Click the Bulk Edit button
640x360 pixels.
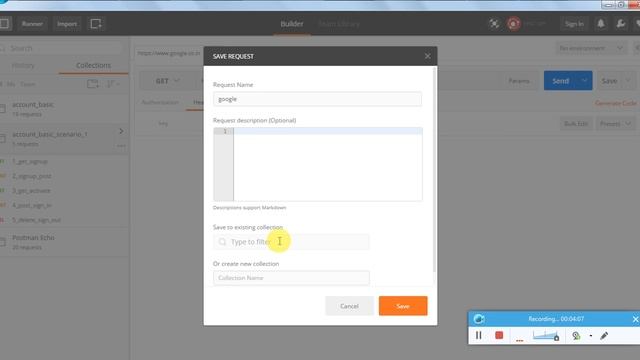click(576, 124)
